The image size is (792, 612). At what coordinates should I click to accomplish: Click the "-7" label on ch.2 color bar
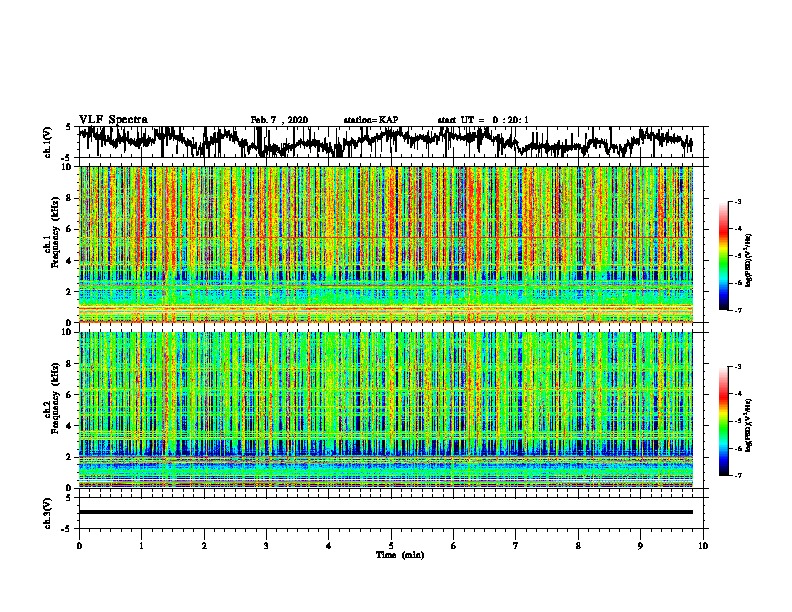tap(737, 475)
